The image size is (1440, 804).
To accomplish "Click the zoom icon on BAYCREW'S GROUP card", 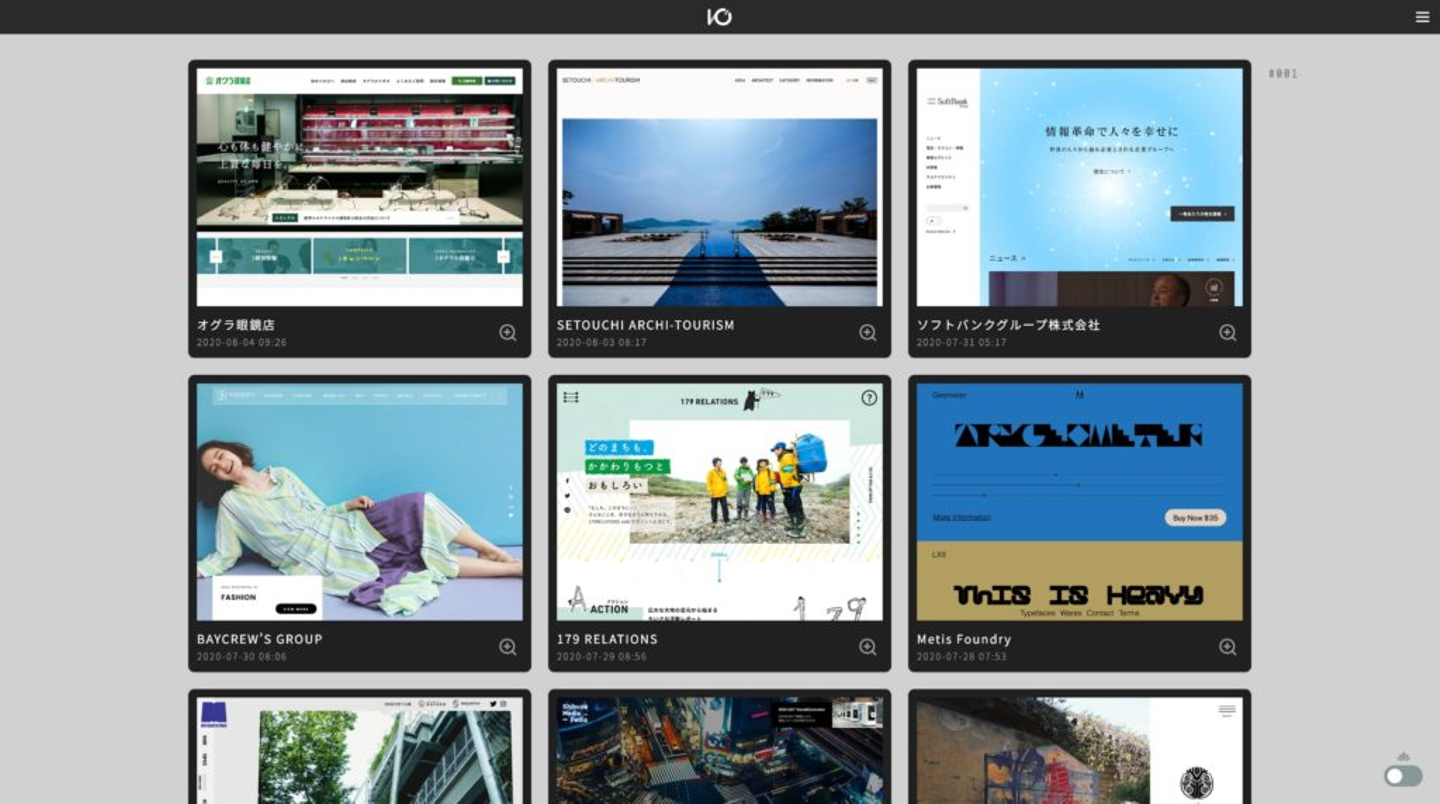I will point(508,647).
